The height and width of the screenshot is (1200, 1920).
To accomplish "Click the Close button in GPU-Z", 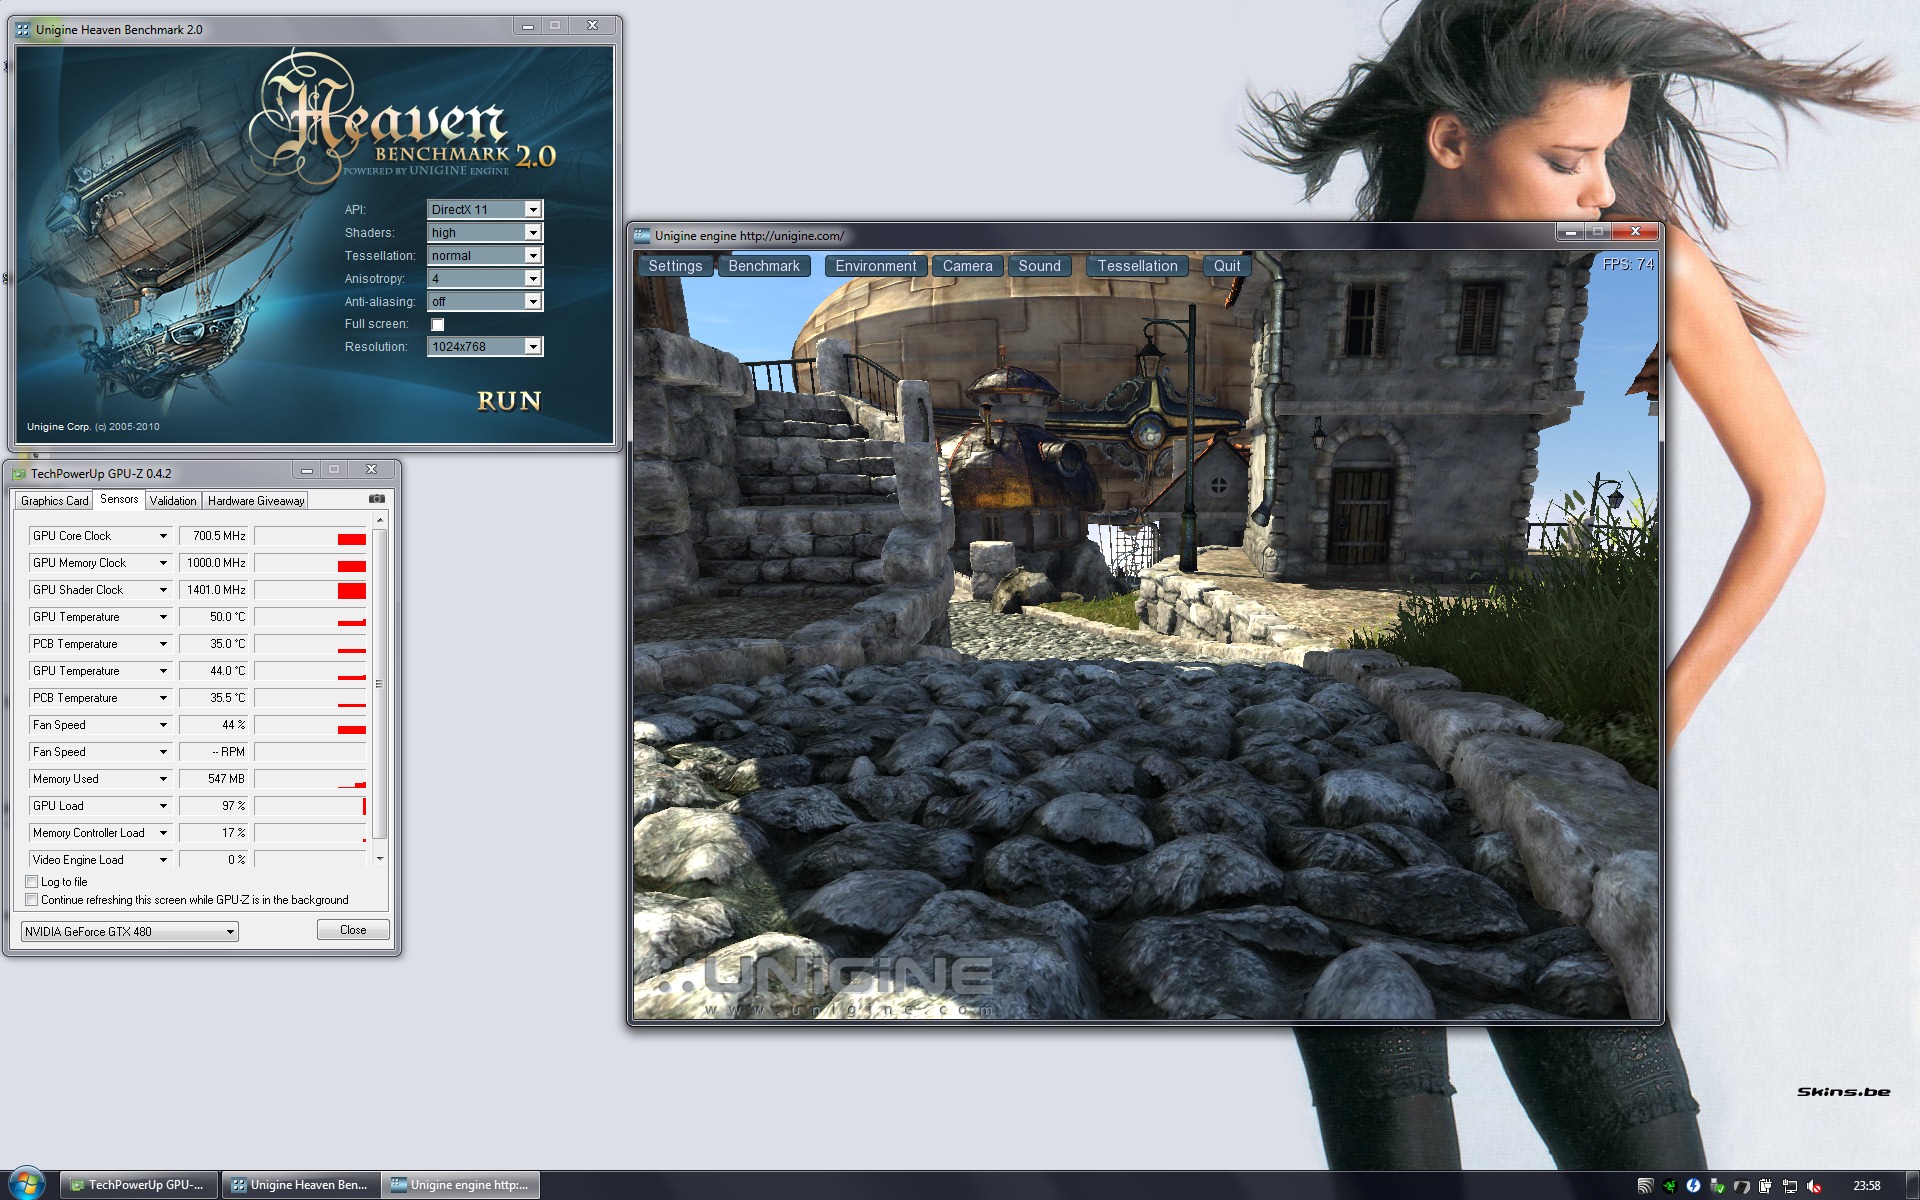I will [x=353, y=930].
